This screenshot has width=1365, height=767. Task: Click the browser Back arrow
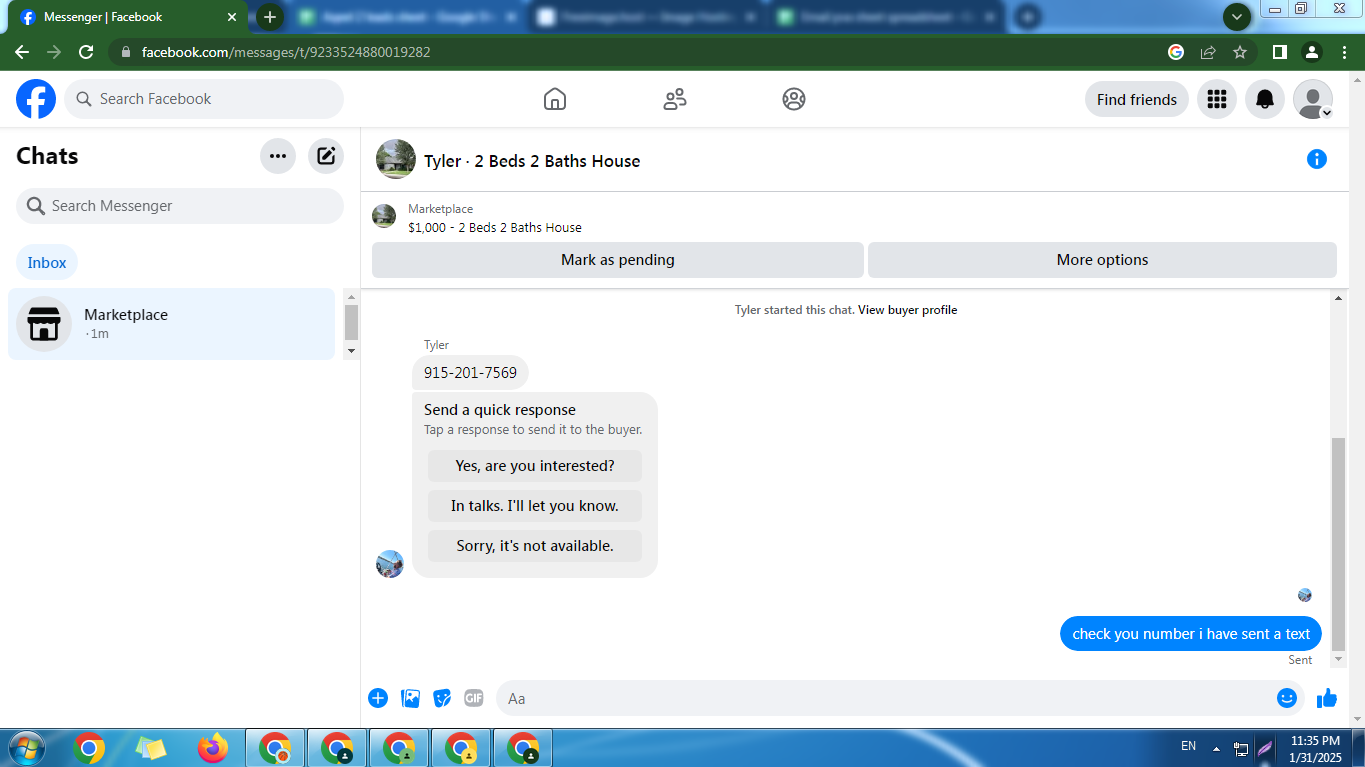[22, 52]
